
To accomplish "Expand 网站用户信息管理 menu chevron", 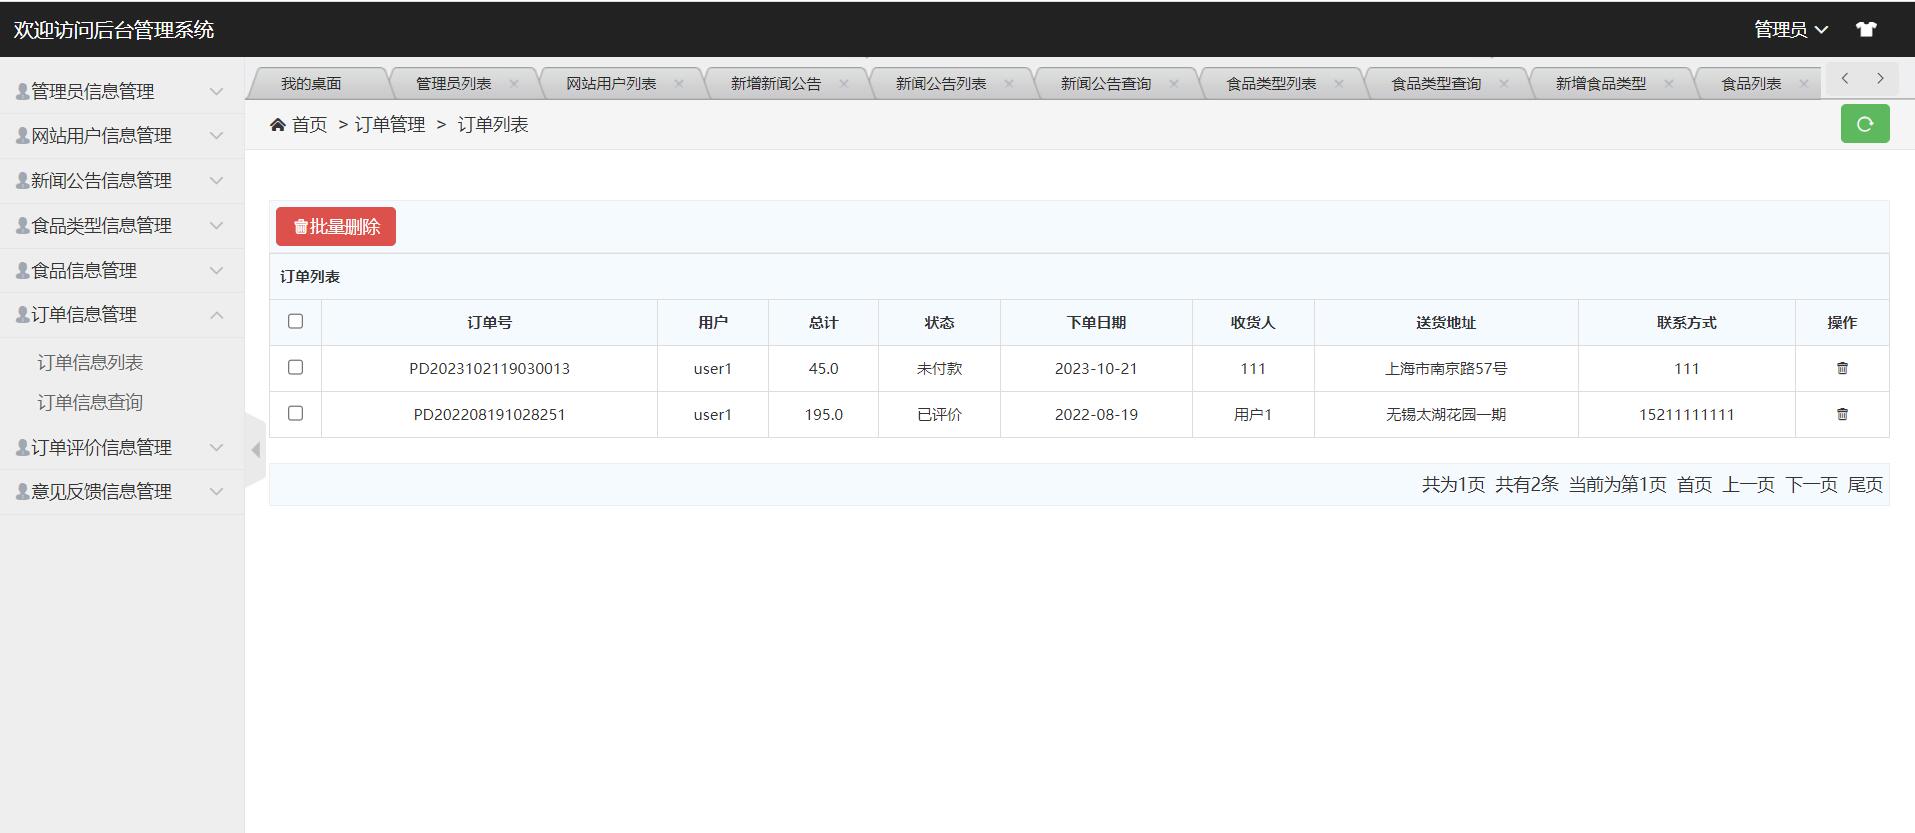I will 216,135.
